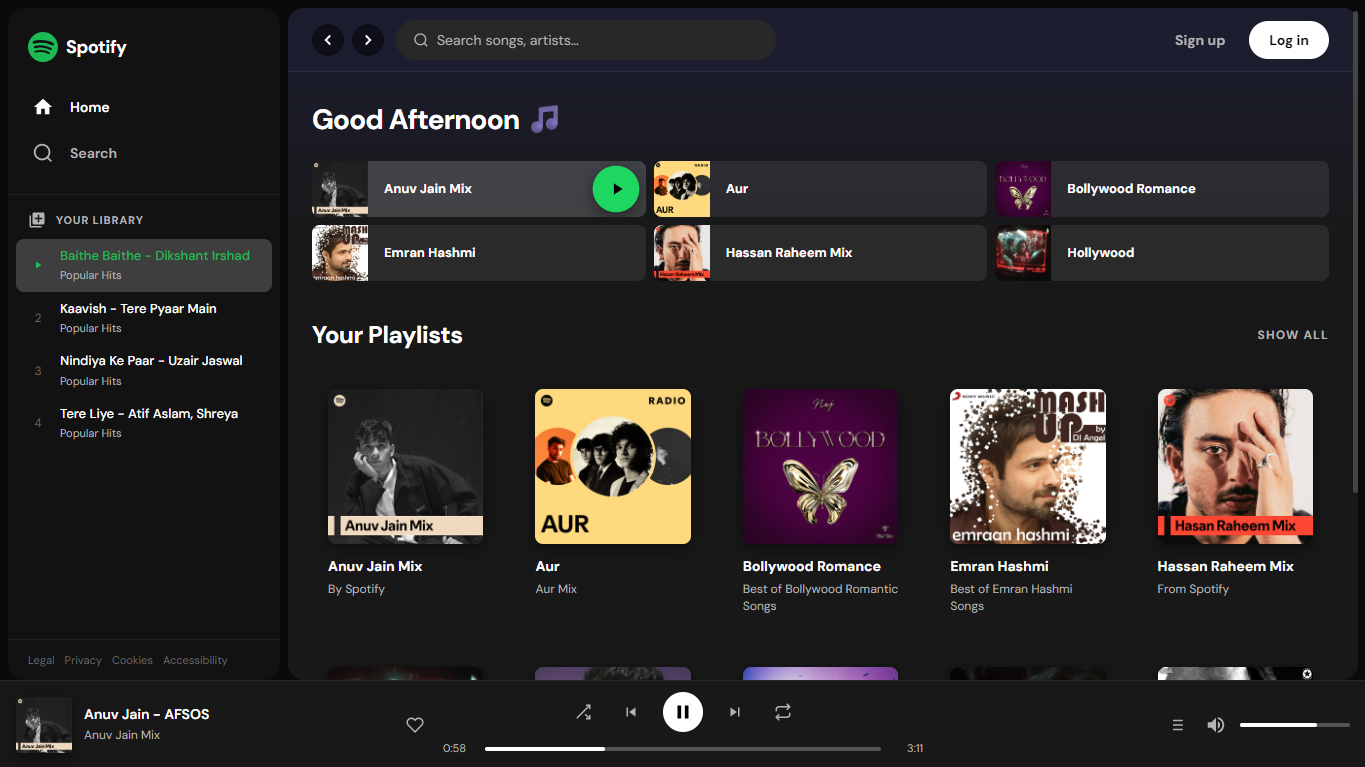The width and height of the screenshot is (1365, 767).
Task: Click From Spotify under Hassan Raheem Mix
Action: pyautogui.click(x=1193, y=589)
